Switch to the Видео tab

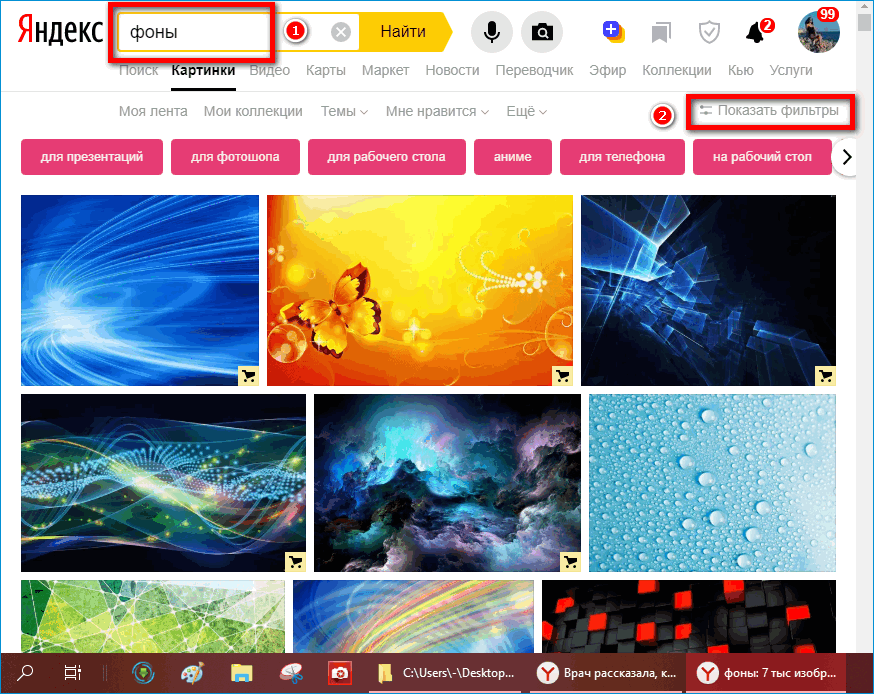point(270,70)
